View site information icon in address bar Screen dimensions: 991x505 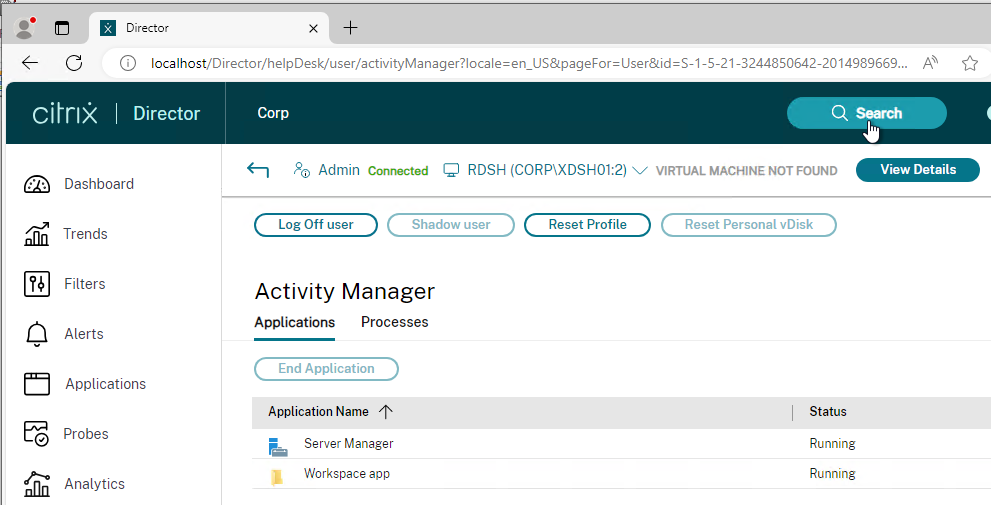128,63
